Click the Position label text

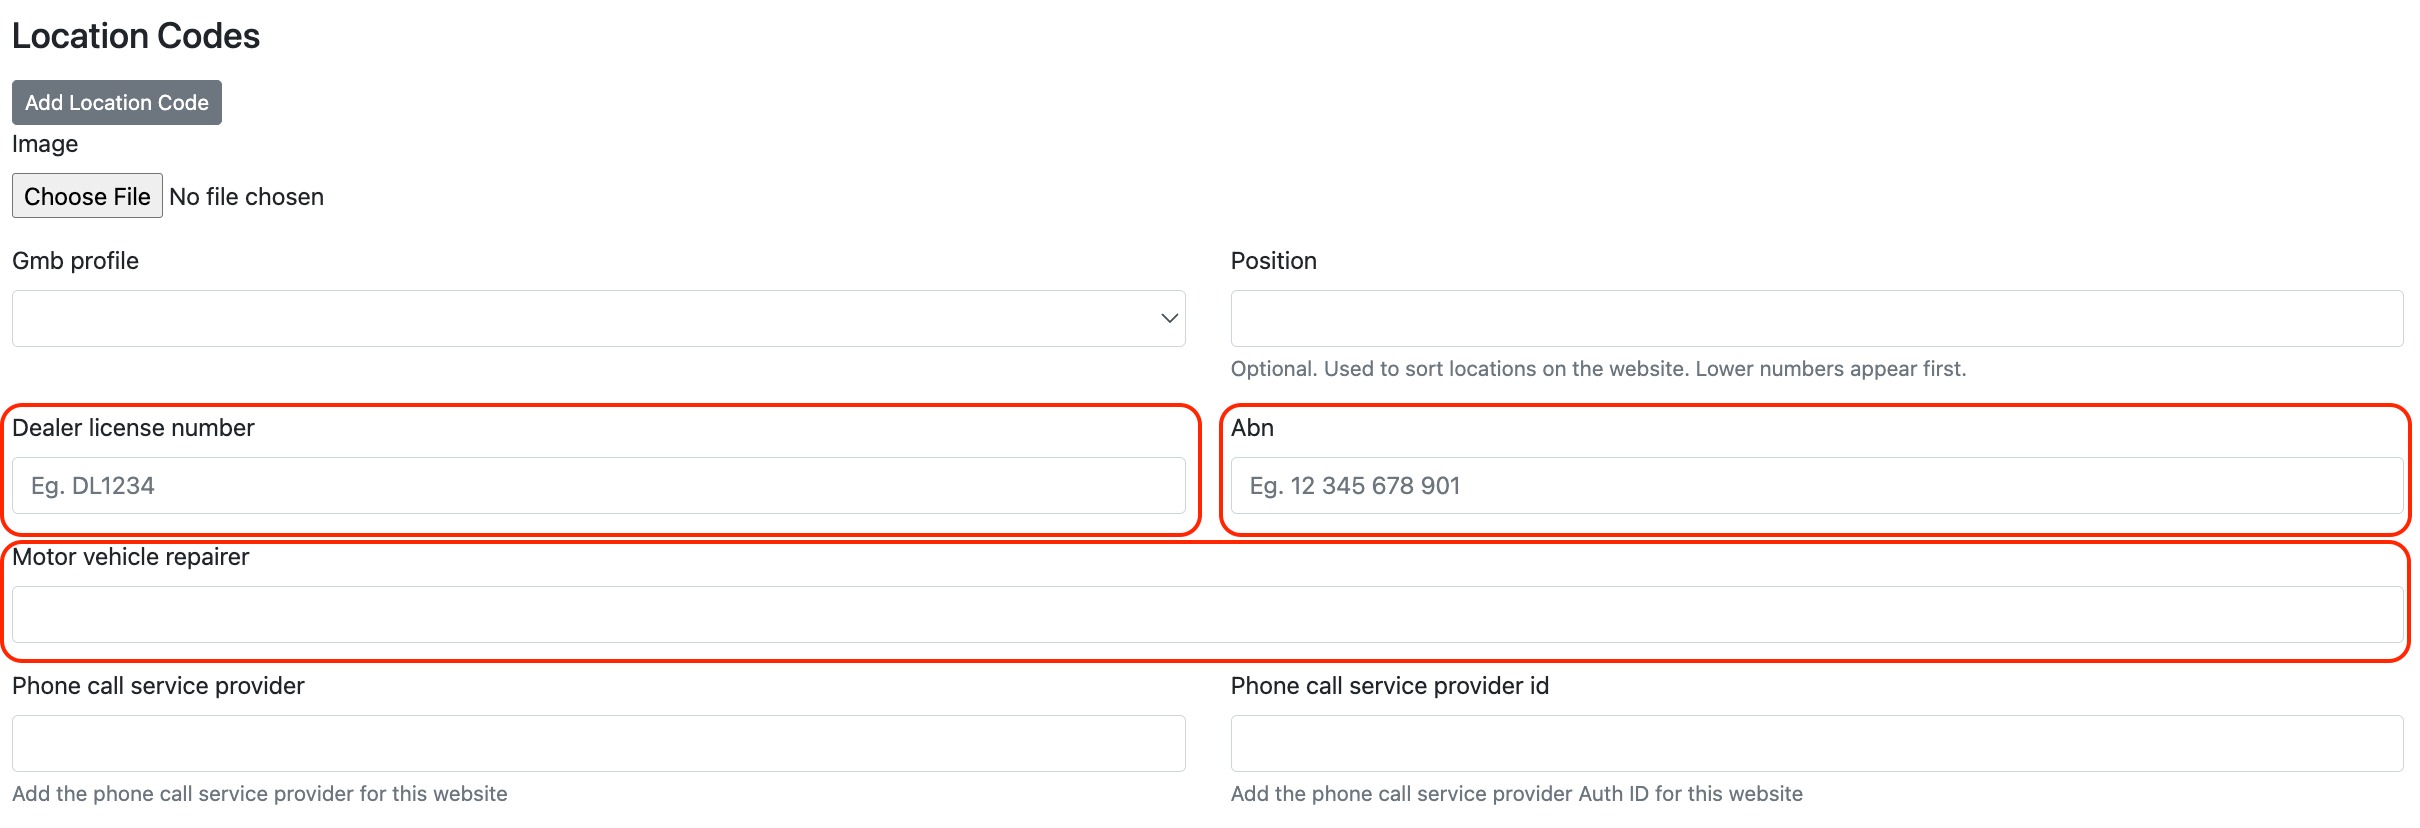(x=1273, y=261)
